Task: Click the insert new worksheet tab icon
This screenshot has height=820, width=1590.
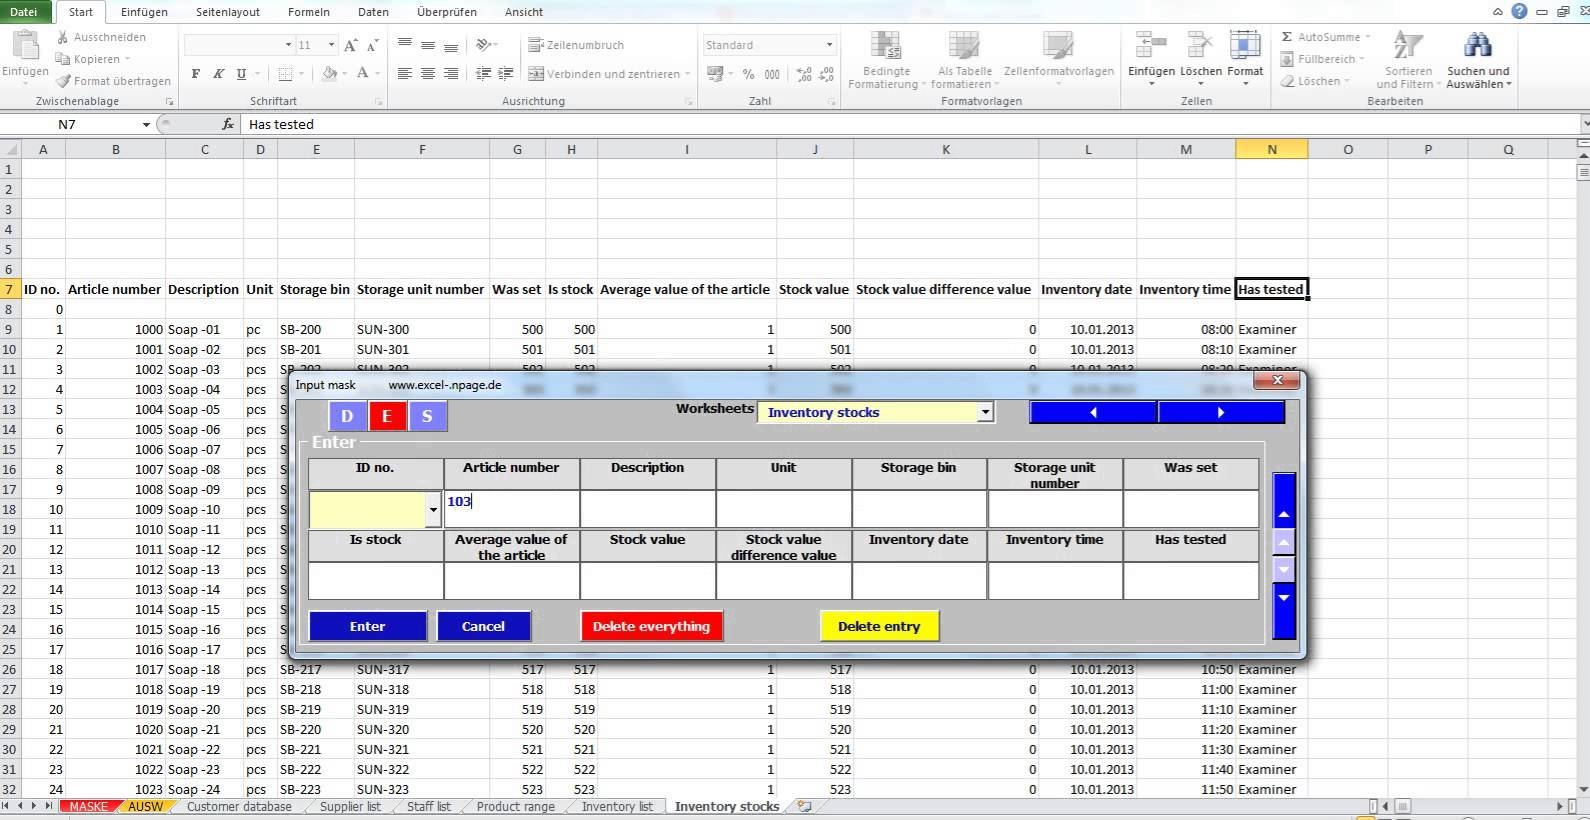Action: 804,806
